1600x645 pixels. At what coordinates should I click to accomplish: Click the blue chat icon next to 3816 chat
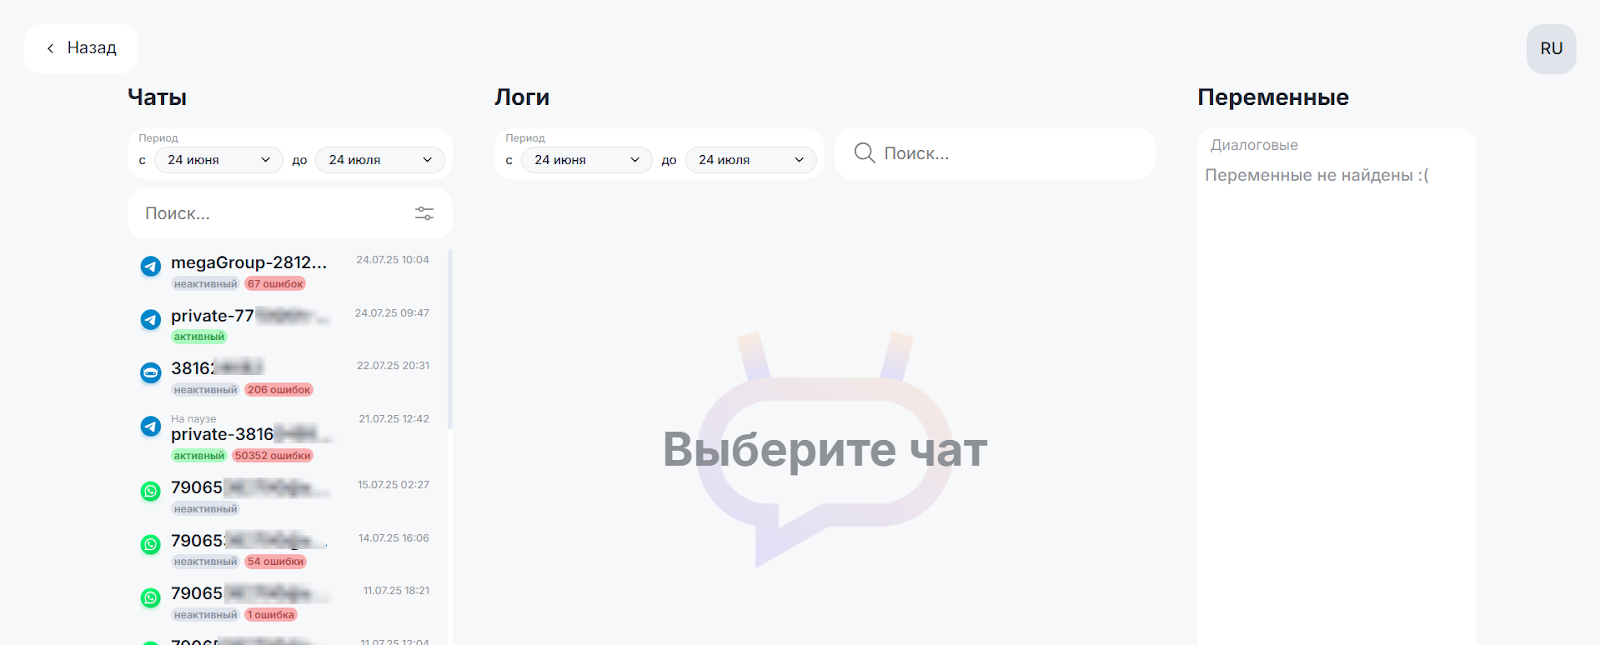pyautogui.click(x=150, y=373)
